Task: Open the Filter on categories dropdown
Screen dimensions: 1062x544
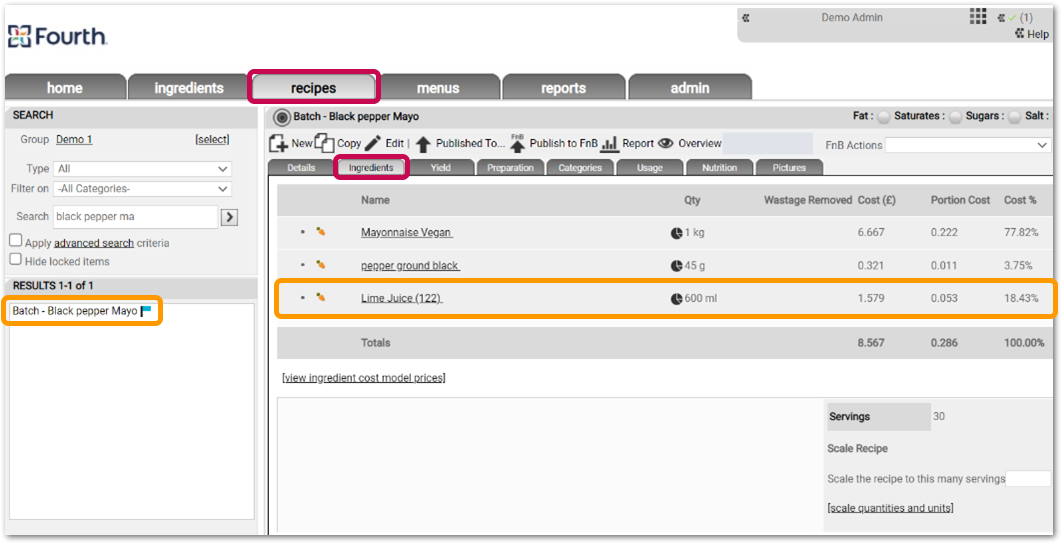Action: (142, 189)
